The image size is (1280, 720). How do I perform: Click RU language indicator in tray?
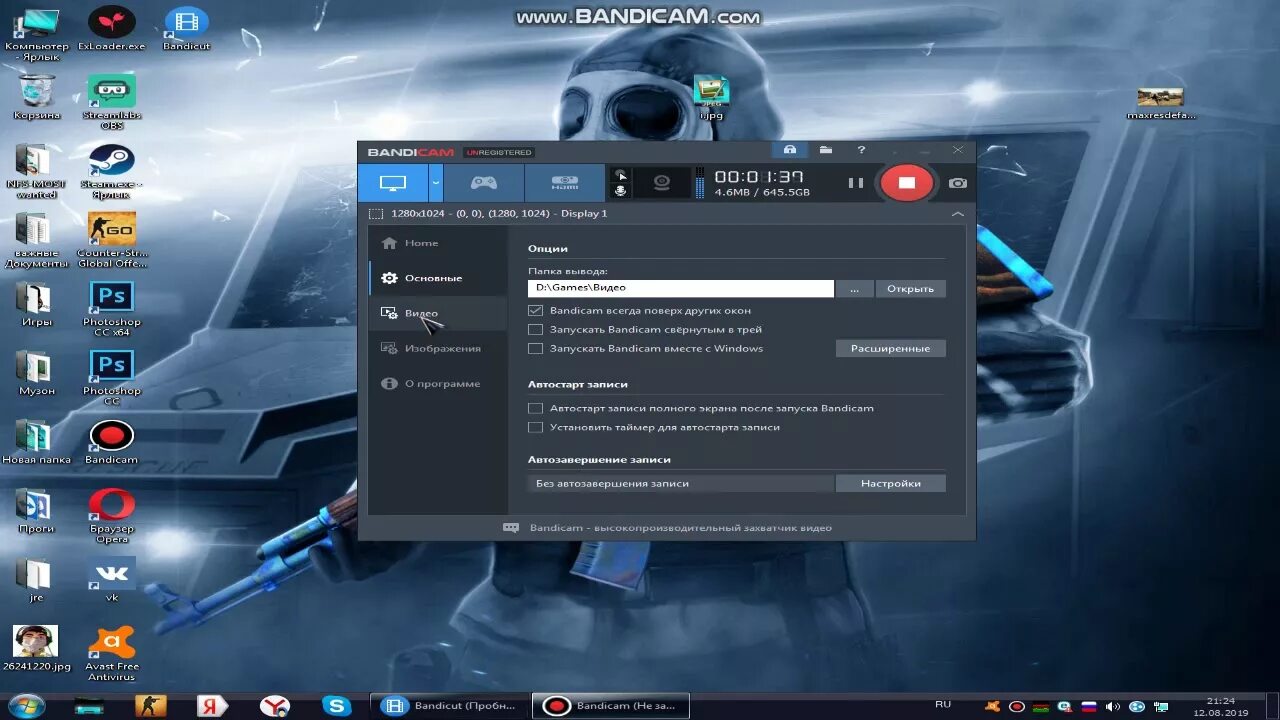tap(943, 705)
